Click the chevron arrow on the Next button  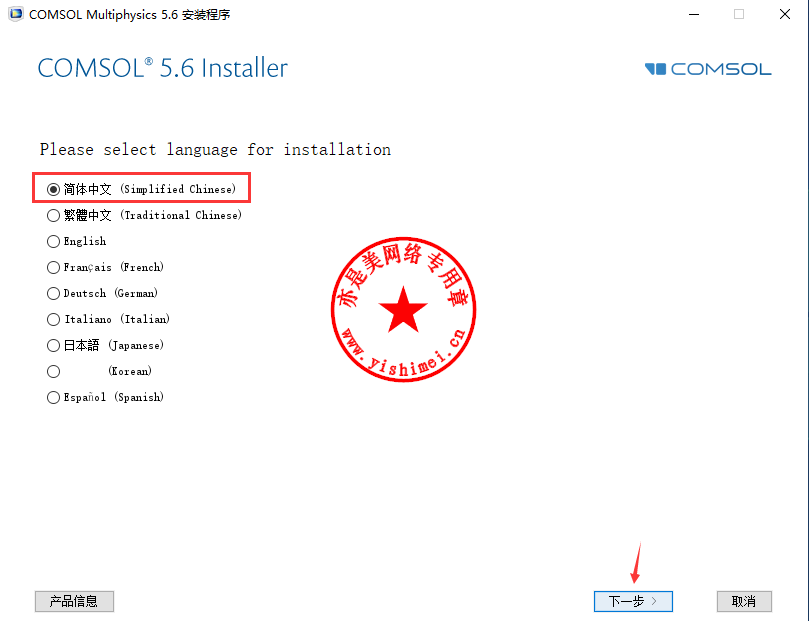pyautogui.click(x=654, y=601)
